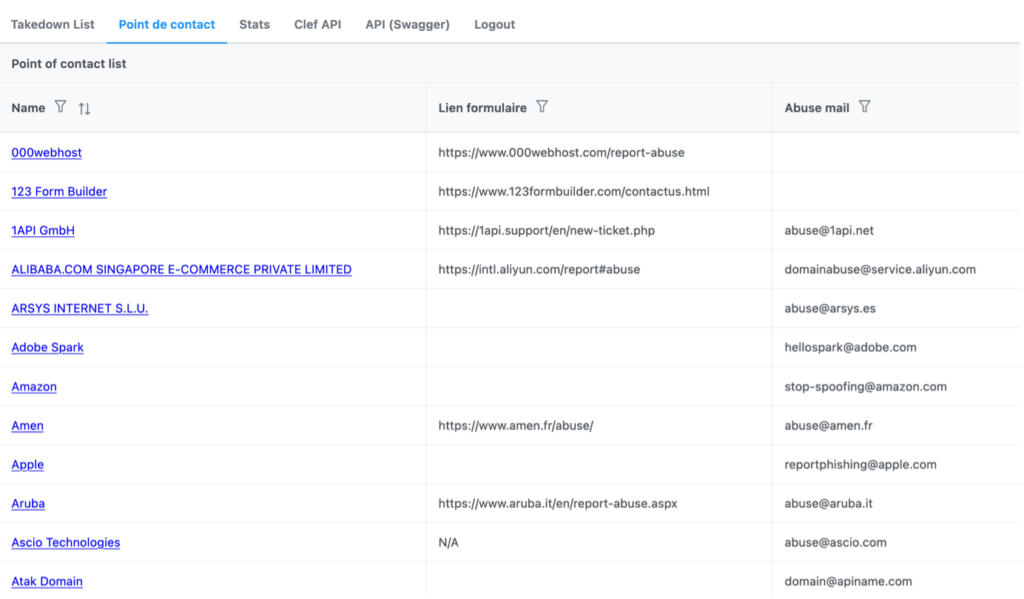Screen dimensions: 1024x599
Task: Select the Point de contact tab
Action: coord(167,24)
